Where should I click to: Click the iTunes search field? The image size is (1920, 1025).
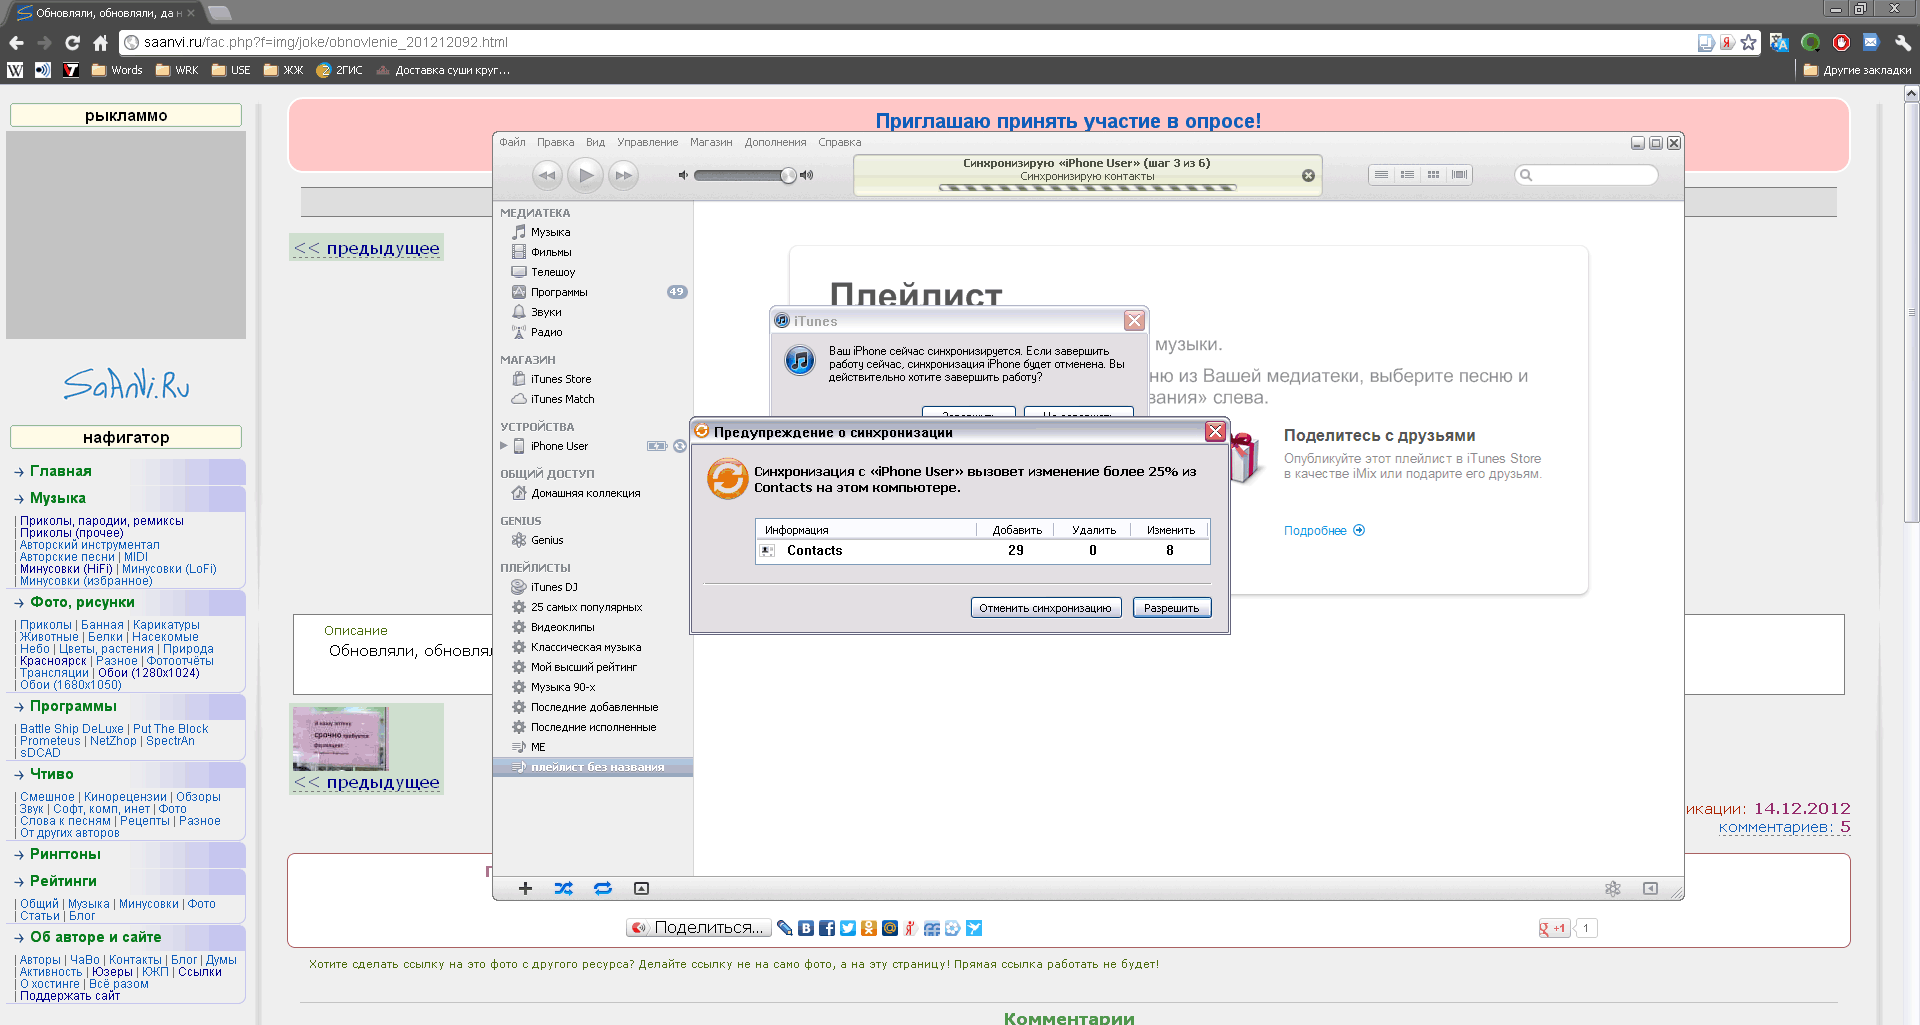1586,175
